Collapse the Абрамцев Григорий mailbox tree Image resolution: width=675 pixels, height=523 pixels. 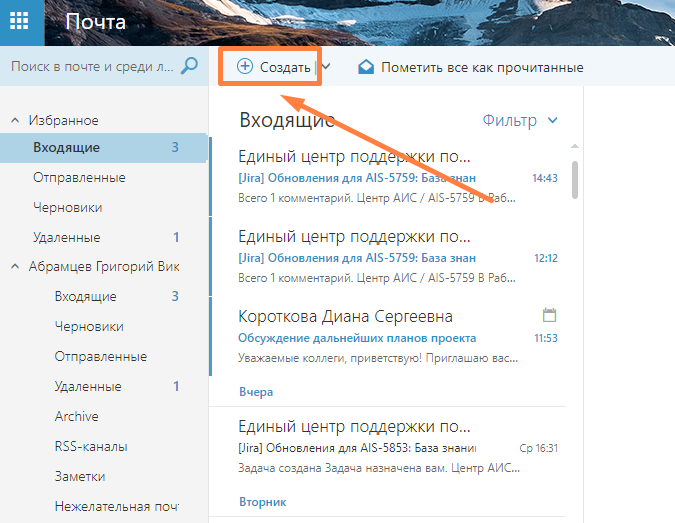point(15,267)
